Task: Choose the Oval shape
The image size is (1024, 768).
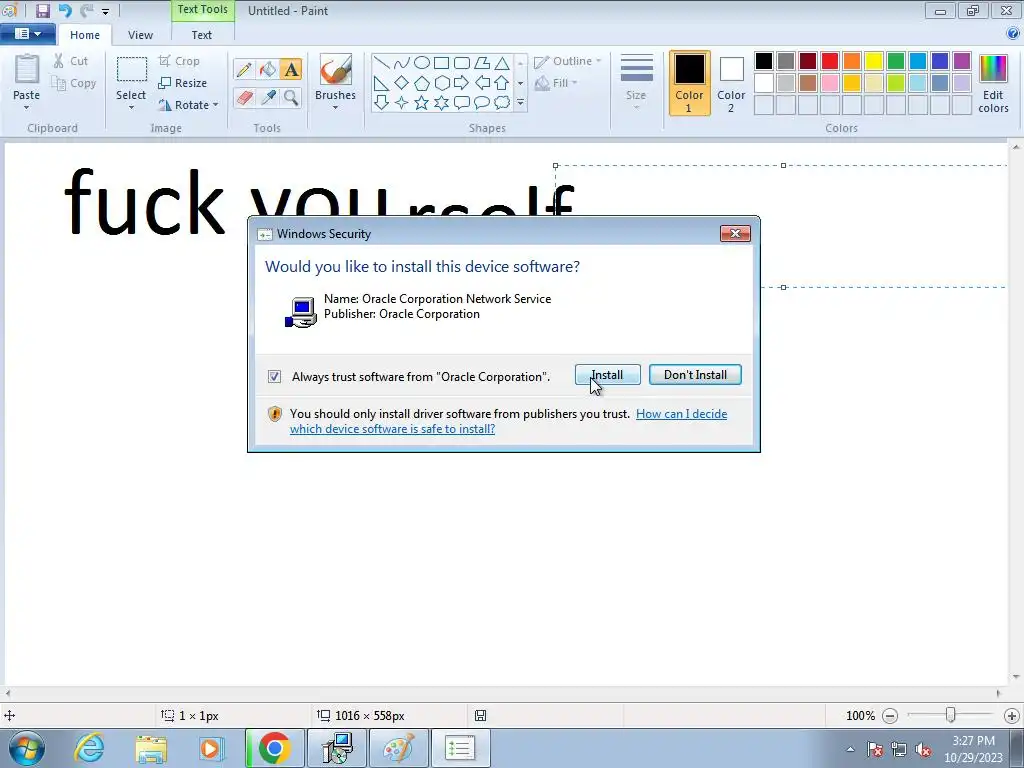Action: pos(422,63)
